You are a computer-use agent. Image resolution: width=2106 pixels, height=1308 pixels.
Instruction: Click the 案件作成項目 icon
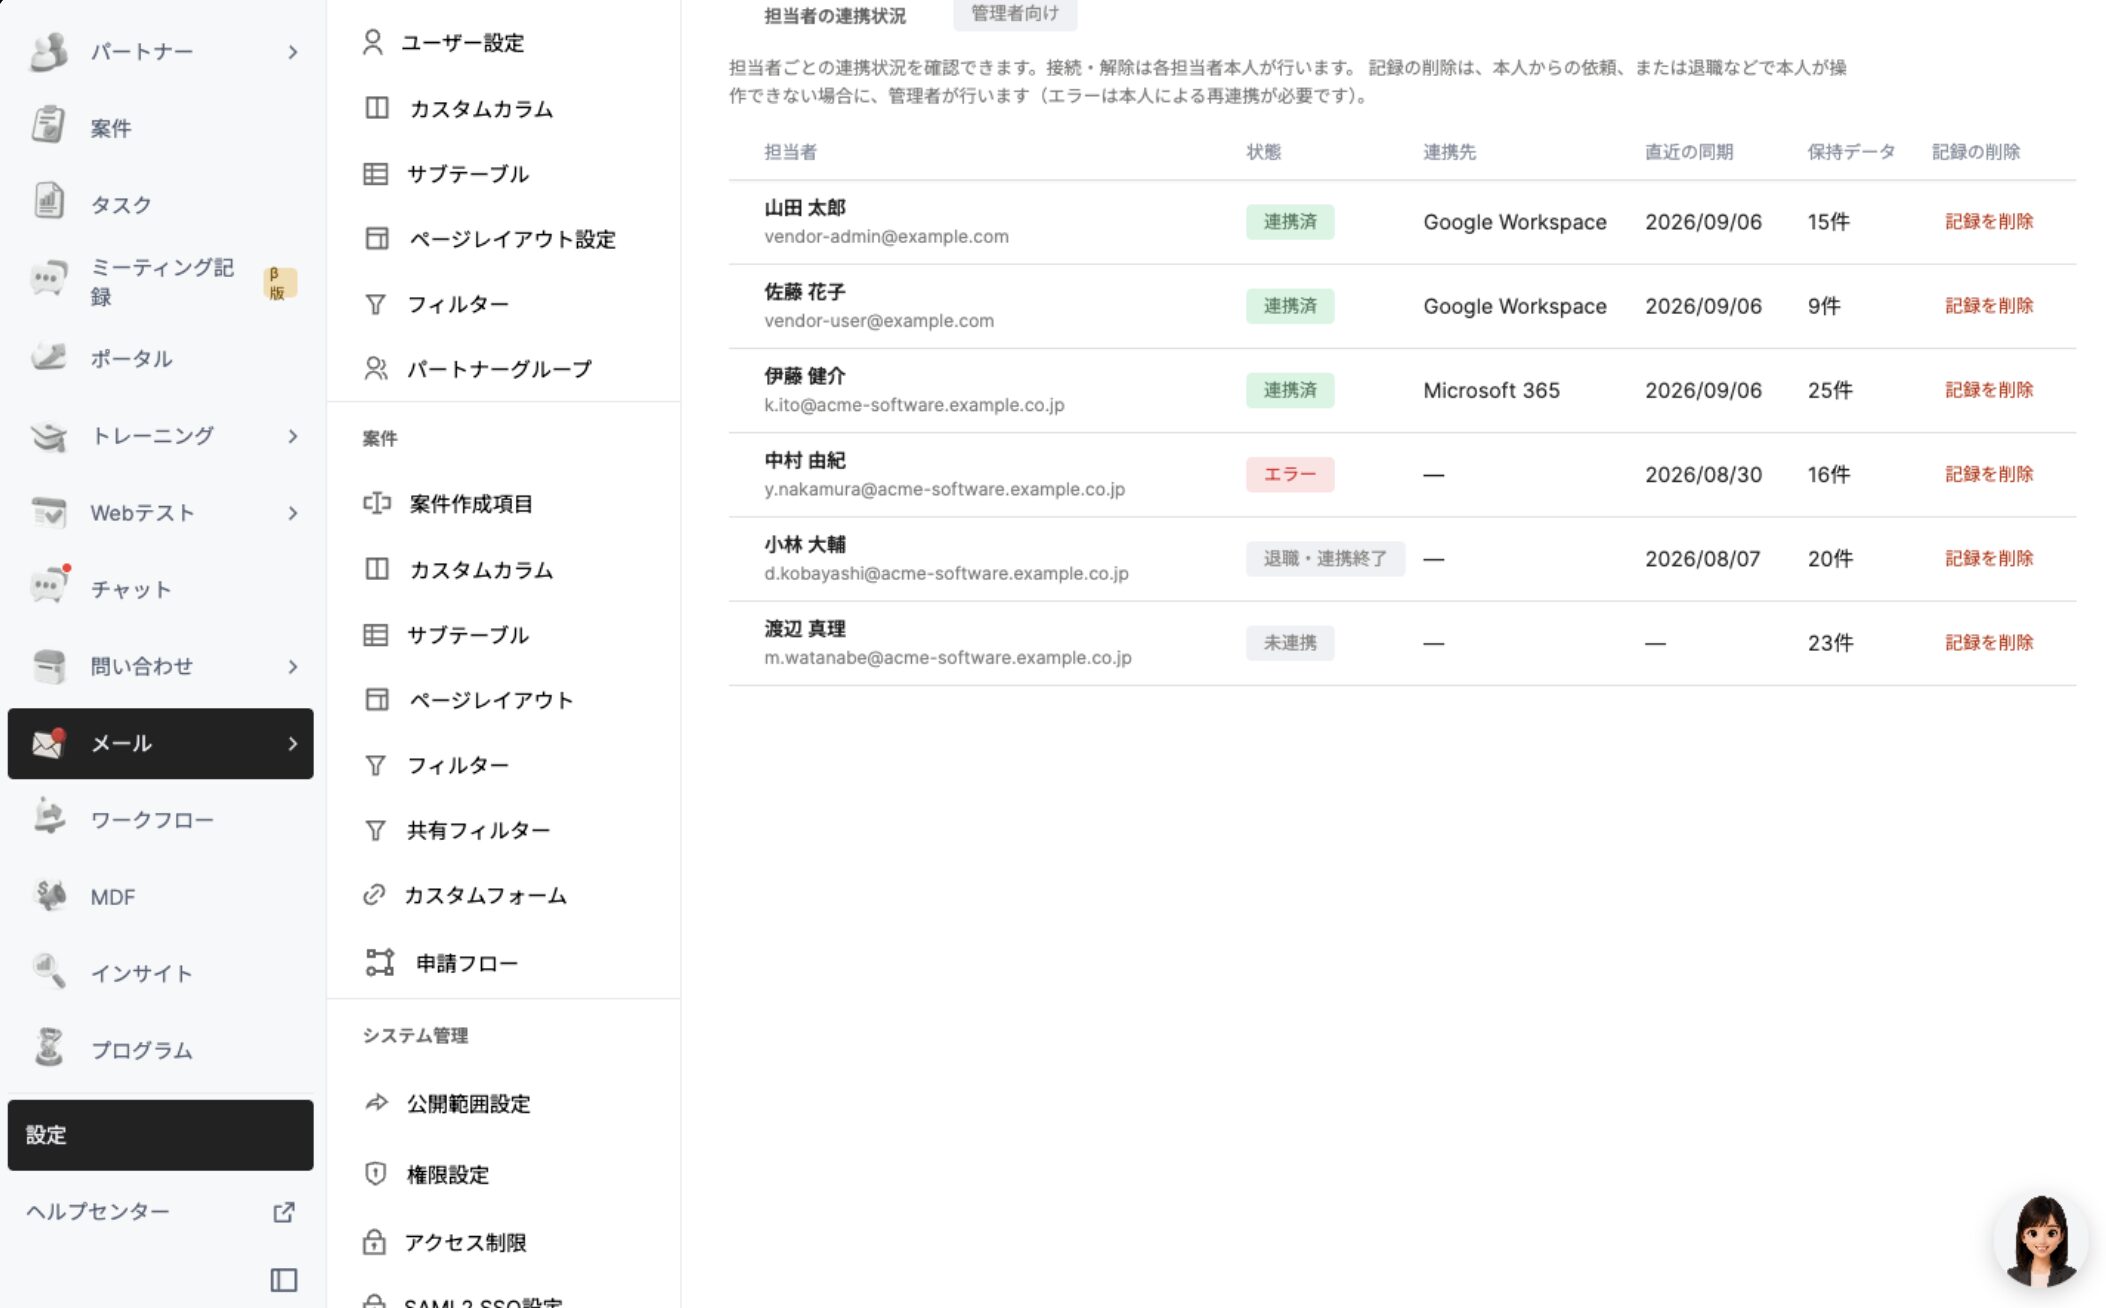pos(376,503)
